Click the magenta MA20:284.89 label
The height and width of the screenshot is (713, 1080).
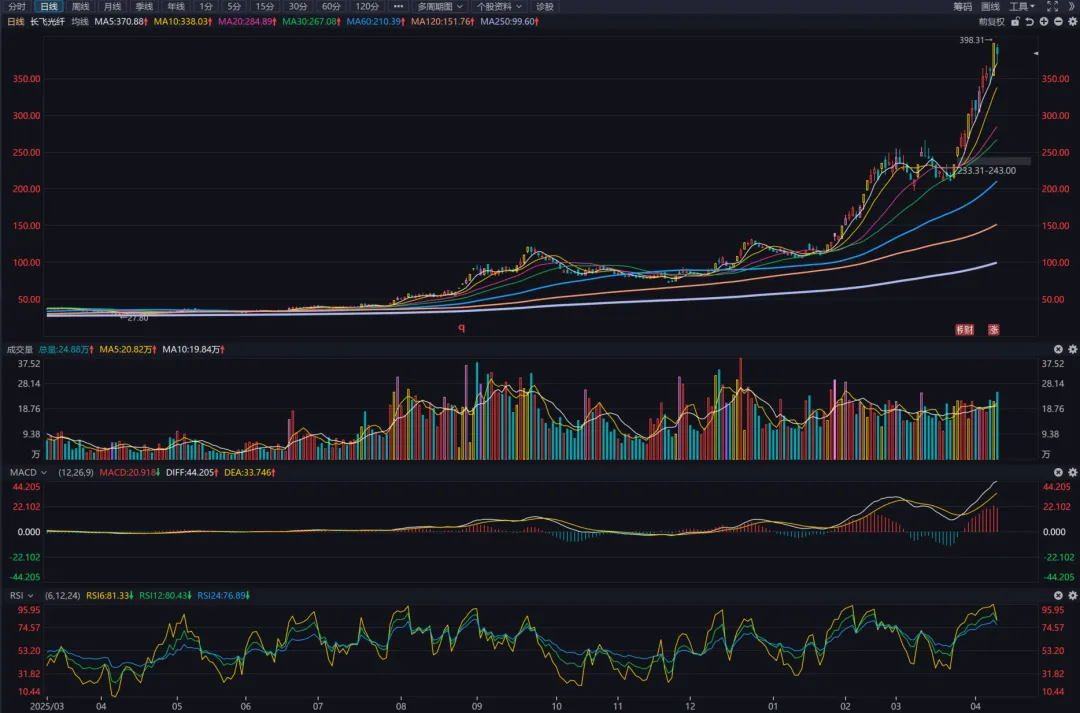[247, 22]
